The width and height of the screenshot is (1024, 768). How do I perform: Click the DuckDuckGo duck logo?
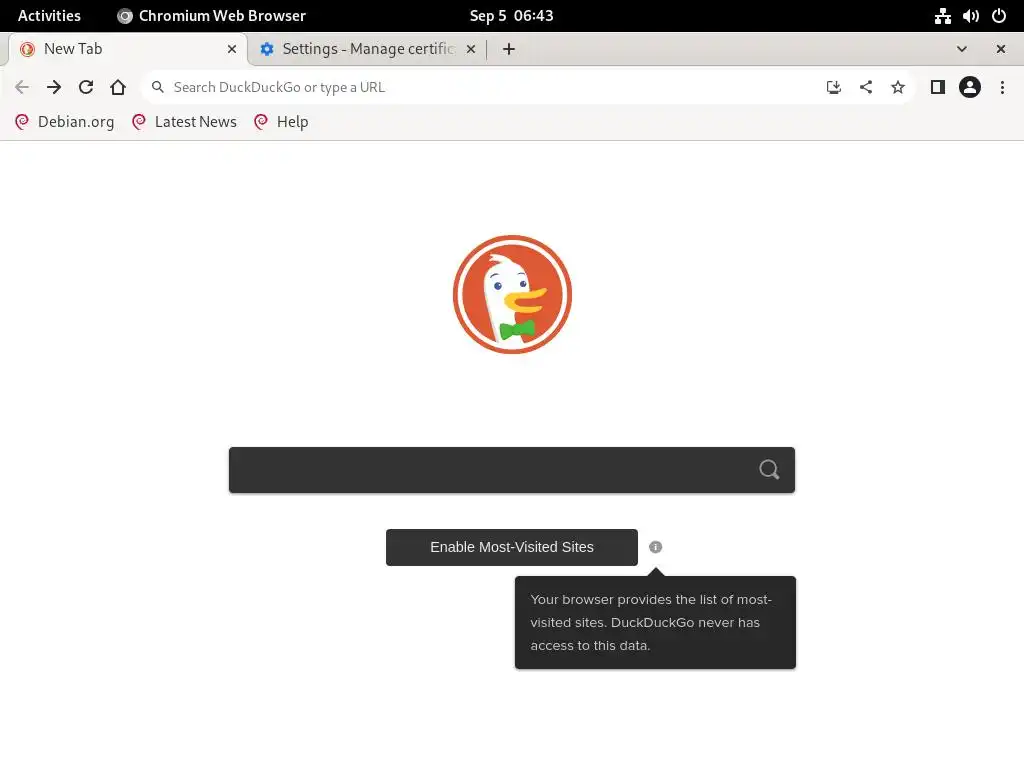tap(512, 295)
